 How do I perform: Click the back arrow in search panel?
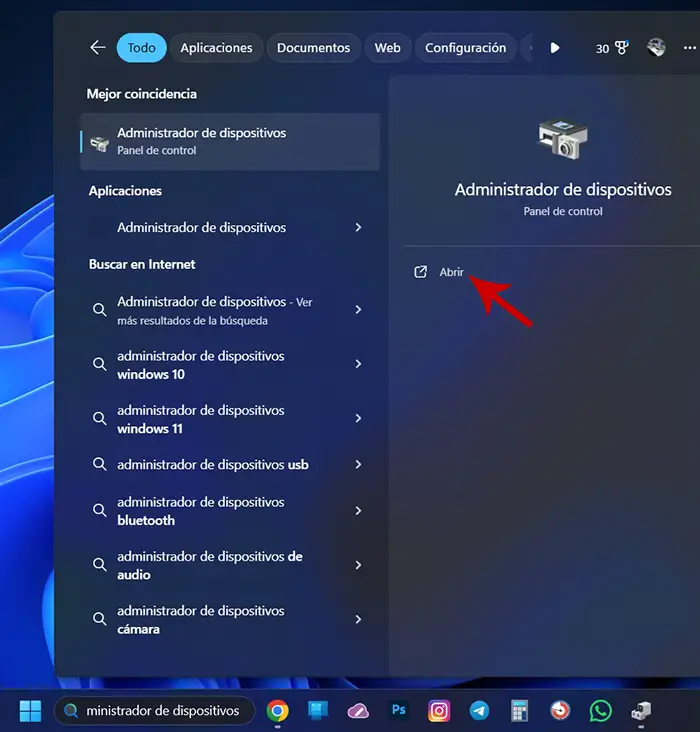click(x=97, y=48)
